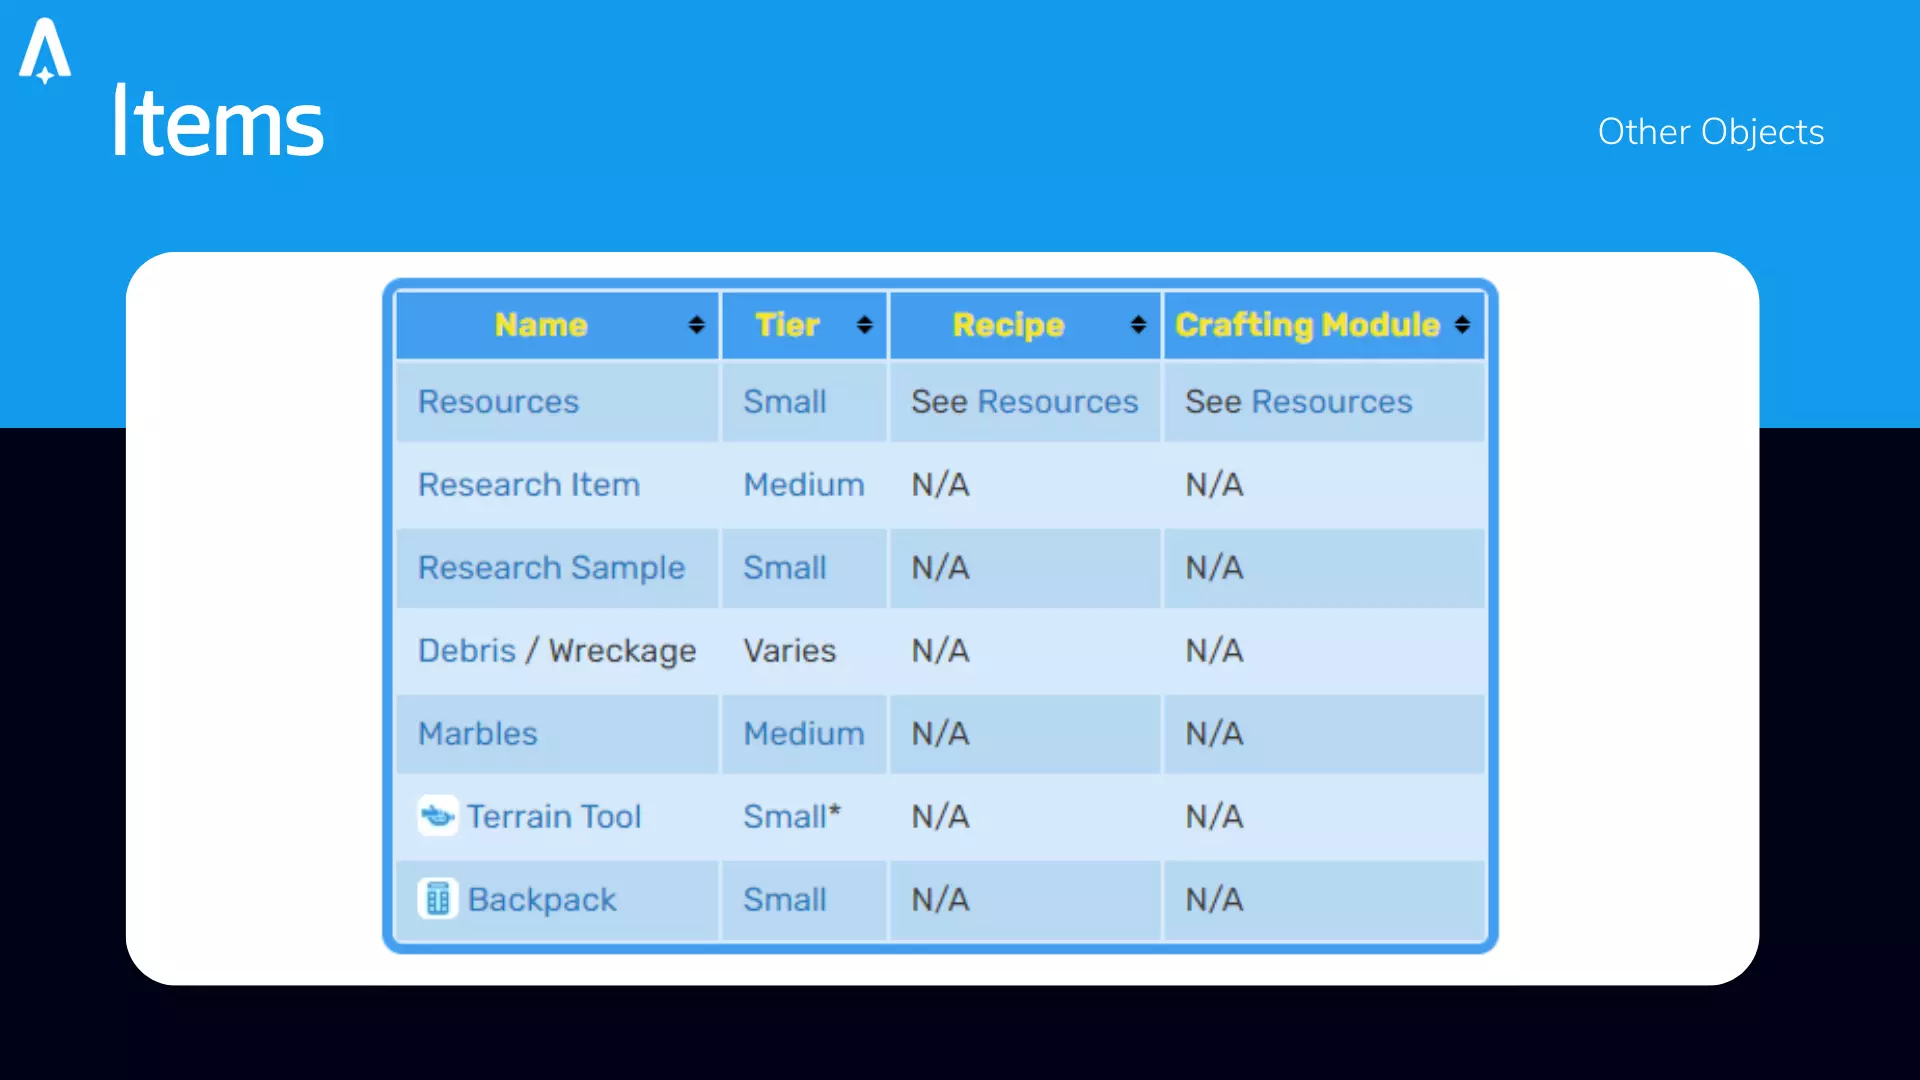Click Small tier link in Backpack row
Screen dimensions: 1920x1080
[784, 900]
